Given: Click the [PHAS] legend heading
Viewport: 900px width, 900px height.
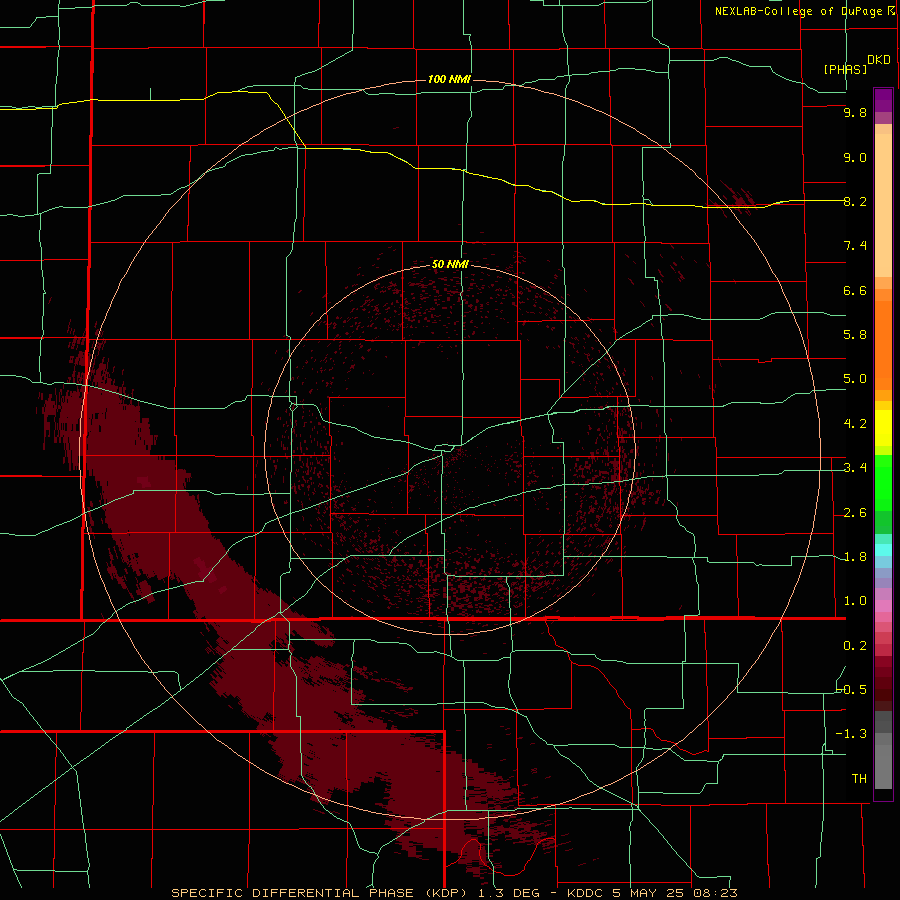Looking at the screenshot, I should coord(845,69).
